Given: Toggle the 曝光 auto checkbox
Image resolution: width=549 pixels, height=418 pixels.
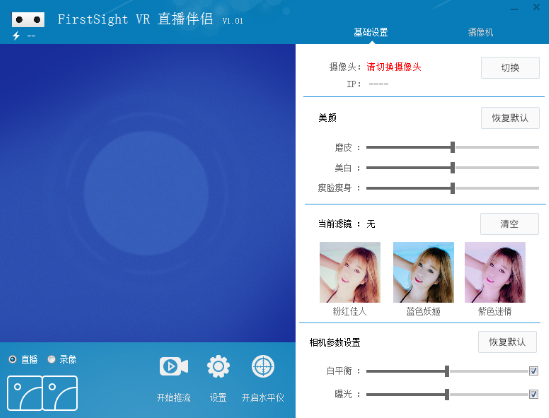Looking at the screenshot, I should (533, 394).
